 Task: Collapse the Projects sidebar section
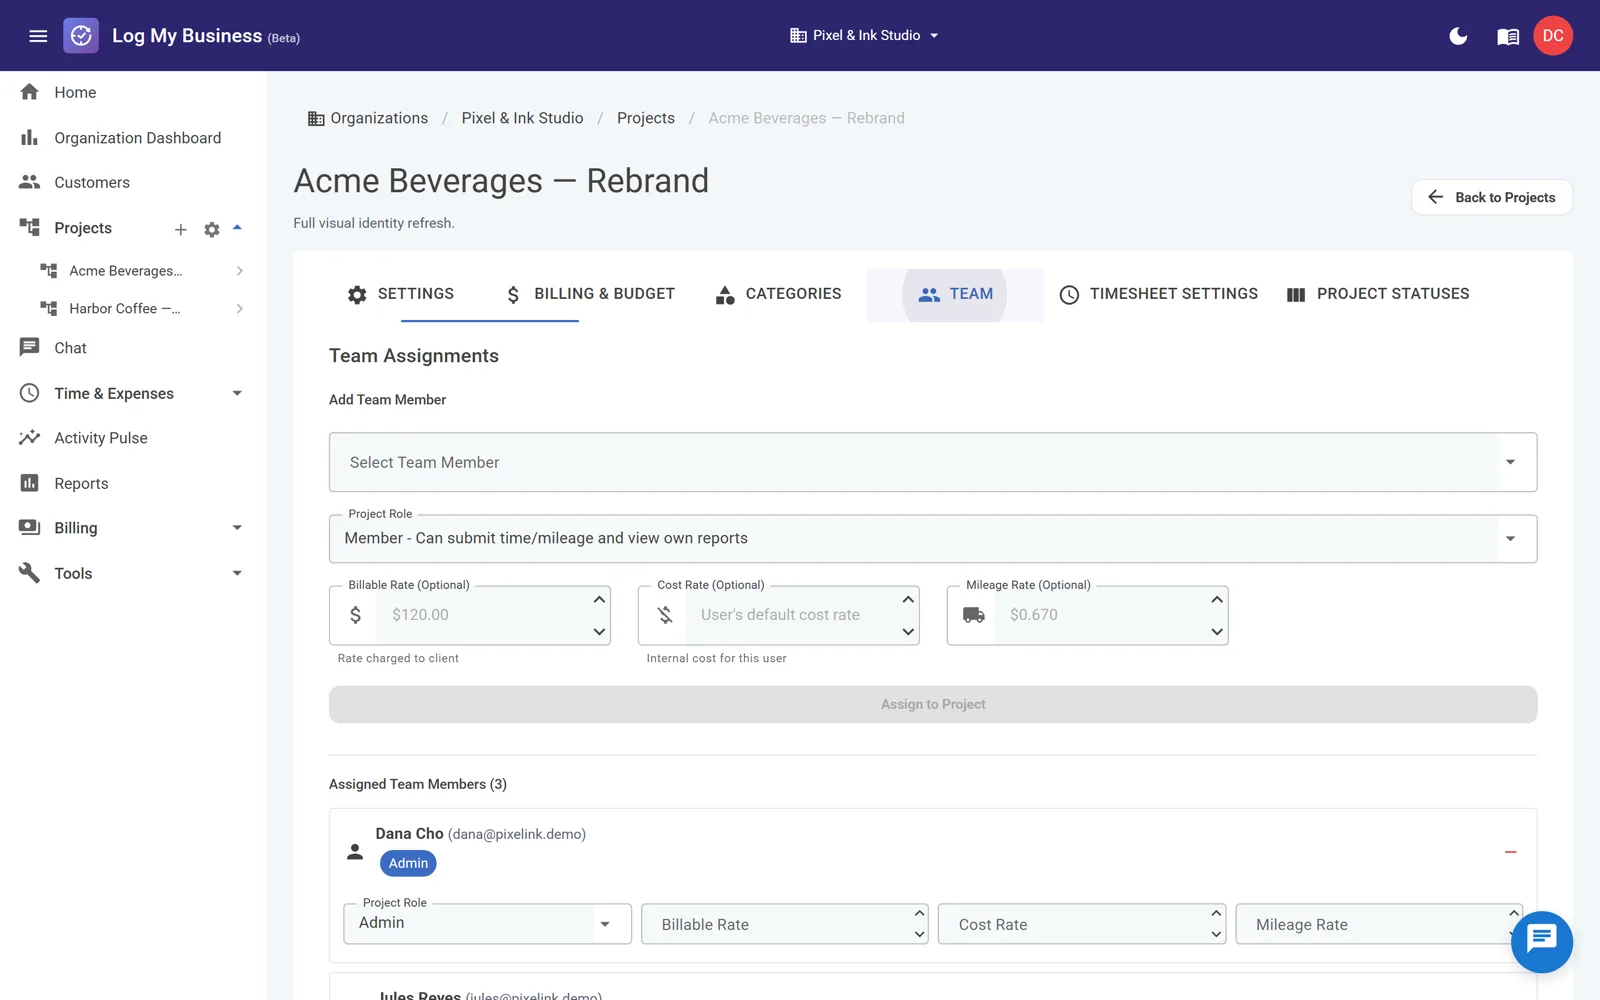pyautogui.click(x=237, y=228)
